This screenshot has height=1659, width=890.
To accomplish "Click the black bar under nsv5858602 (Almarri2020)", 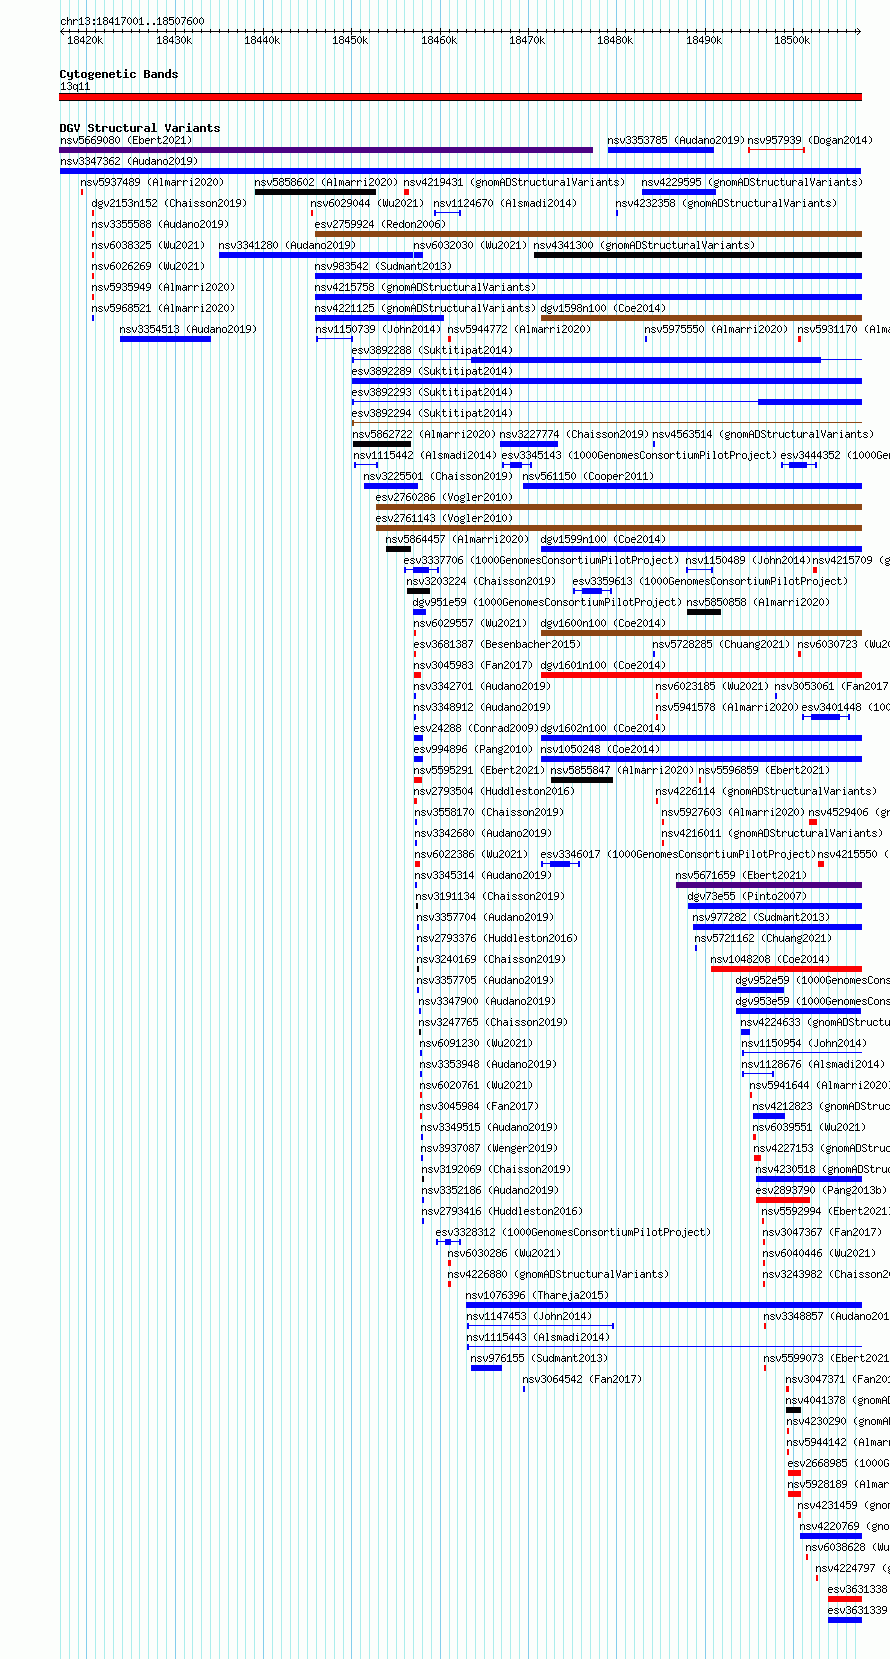I will coord(315,192).
